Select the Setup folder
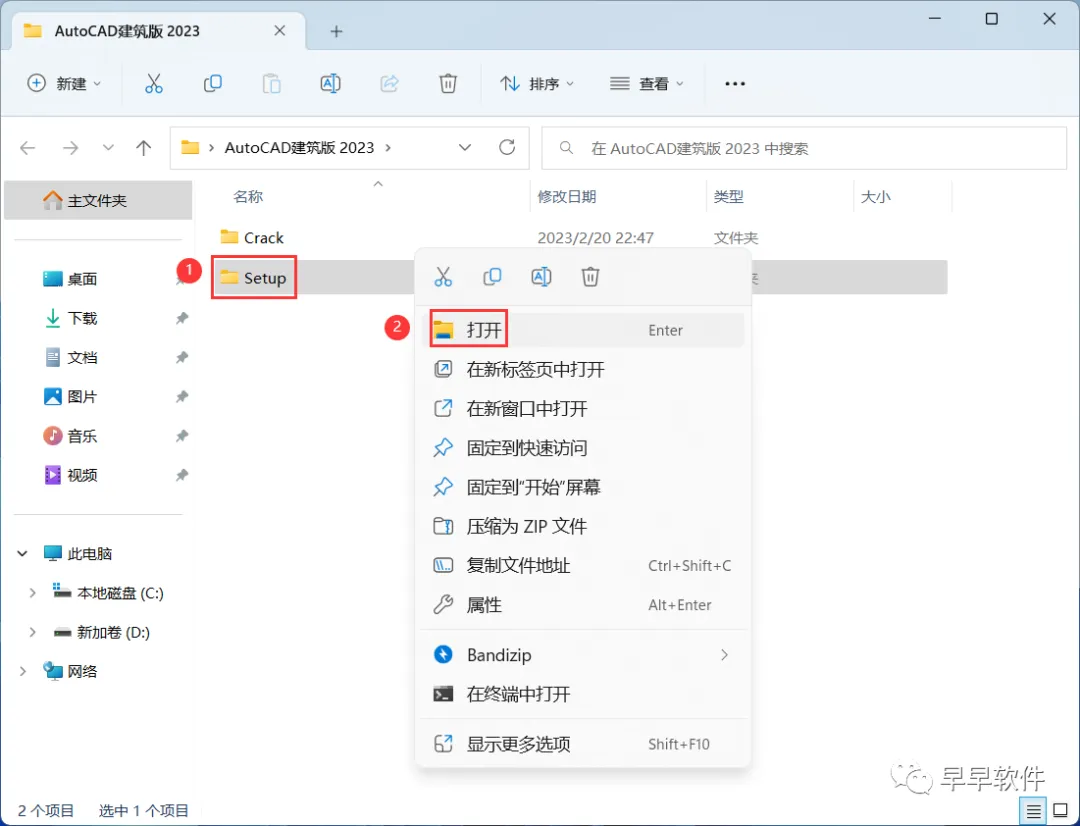The width and height of the screenshot is (1080, 826). click(253, 278)
